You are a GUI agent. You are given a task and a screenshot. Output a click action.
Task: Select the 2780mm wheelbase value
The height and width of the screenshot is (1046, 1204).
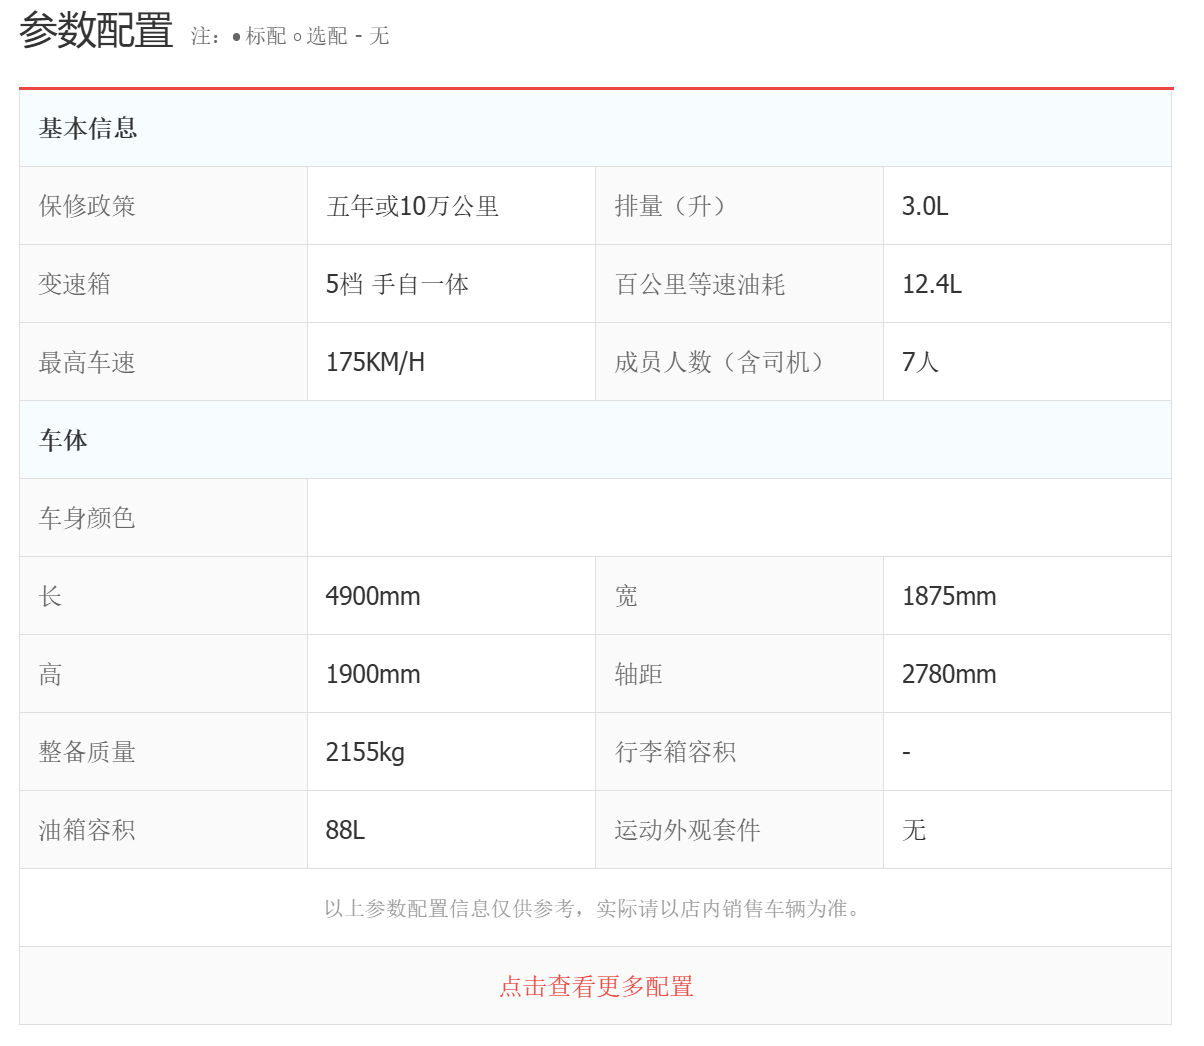coord(949,674)
